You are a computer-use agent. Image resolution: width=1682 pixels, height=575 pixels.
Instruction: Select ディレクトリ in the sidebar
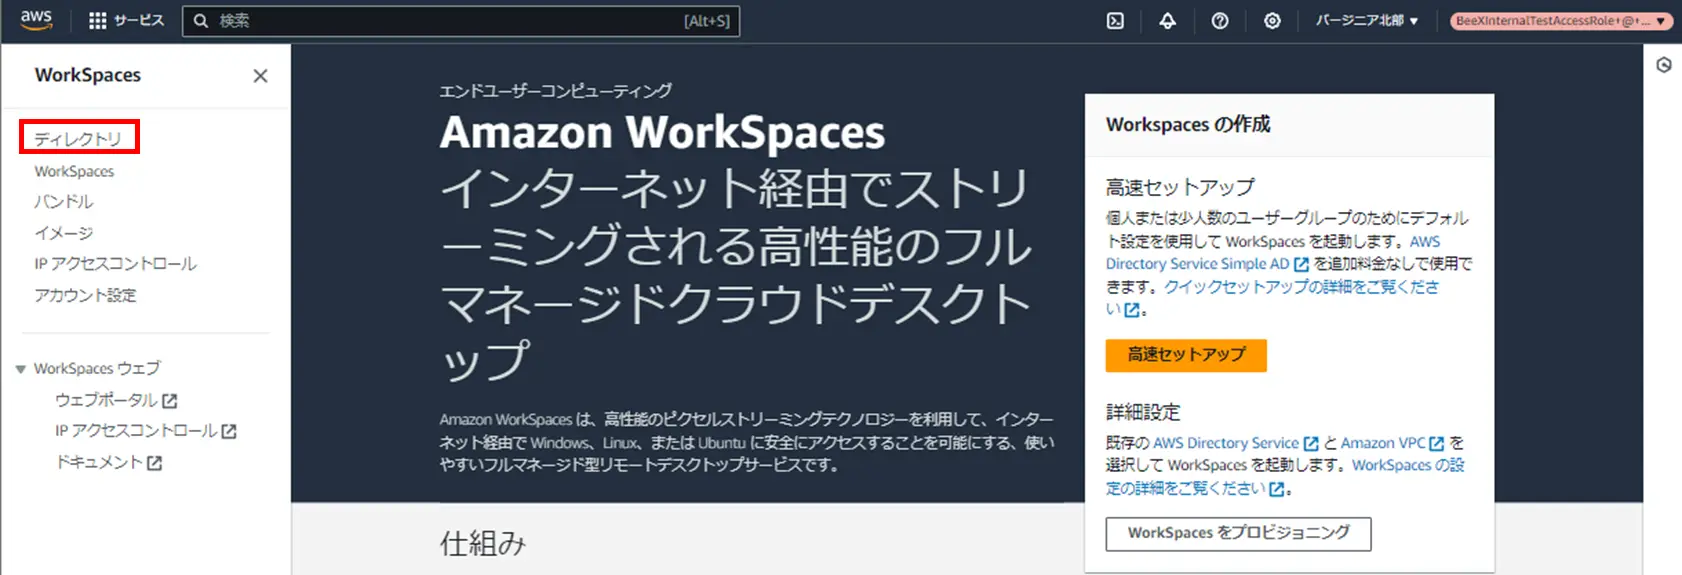pos(78,138)
